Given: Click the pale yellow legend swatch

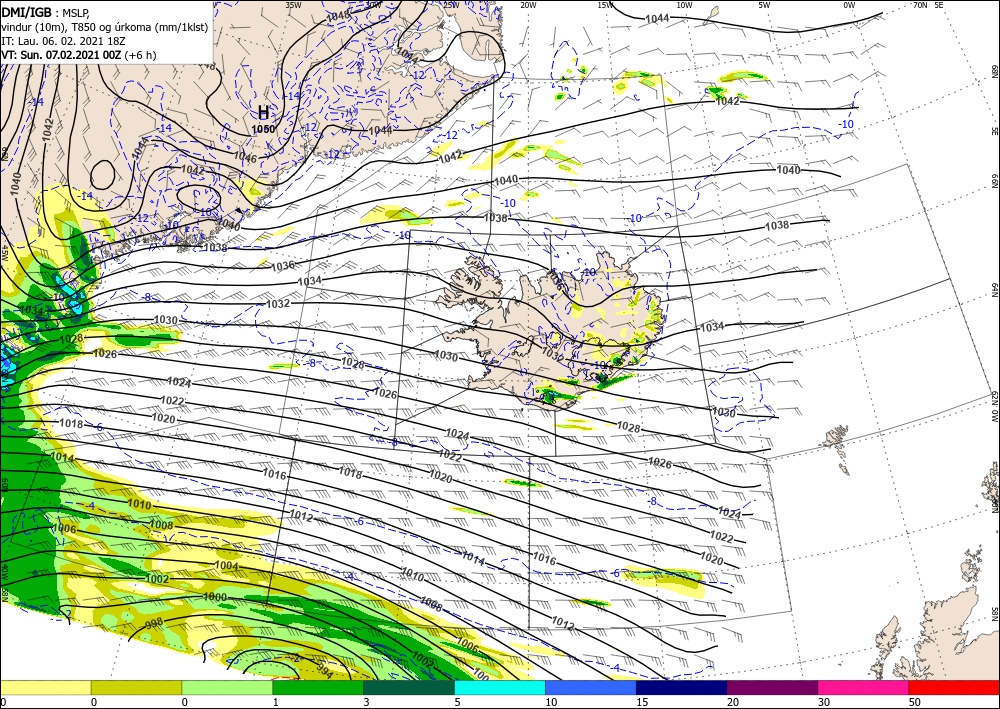Looking at the screenshot, I should pyautogui.click(x=45, y=687).
